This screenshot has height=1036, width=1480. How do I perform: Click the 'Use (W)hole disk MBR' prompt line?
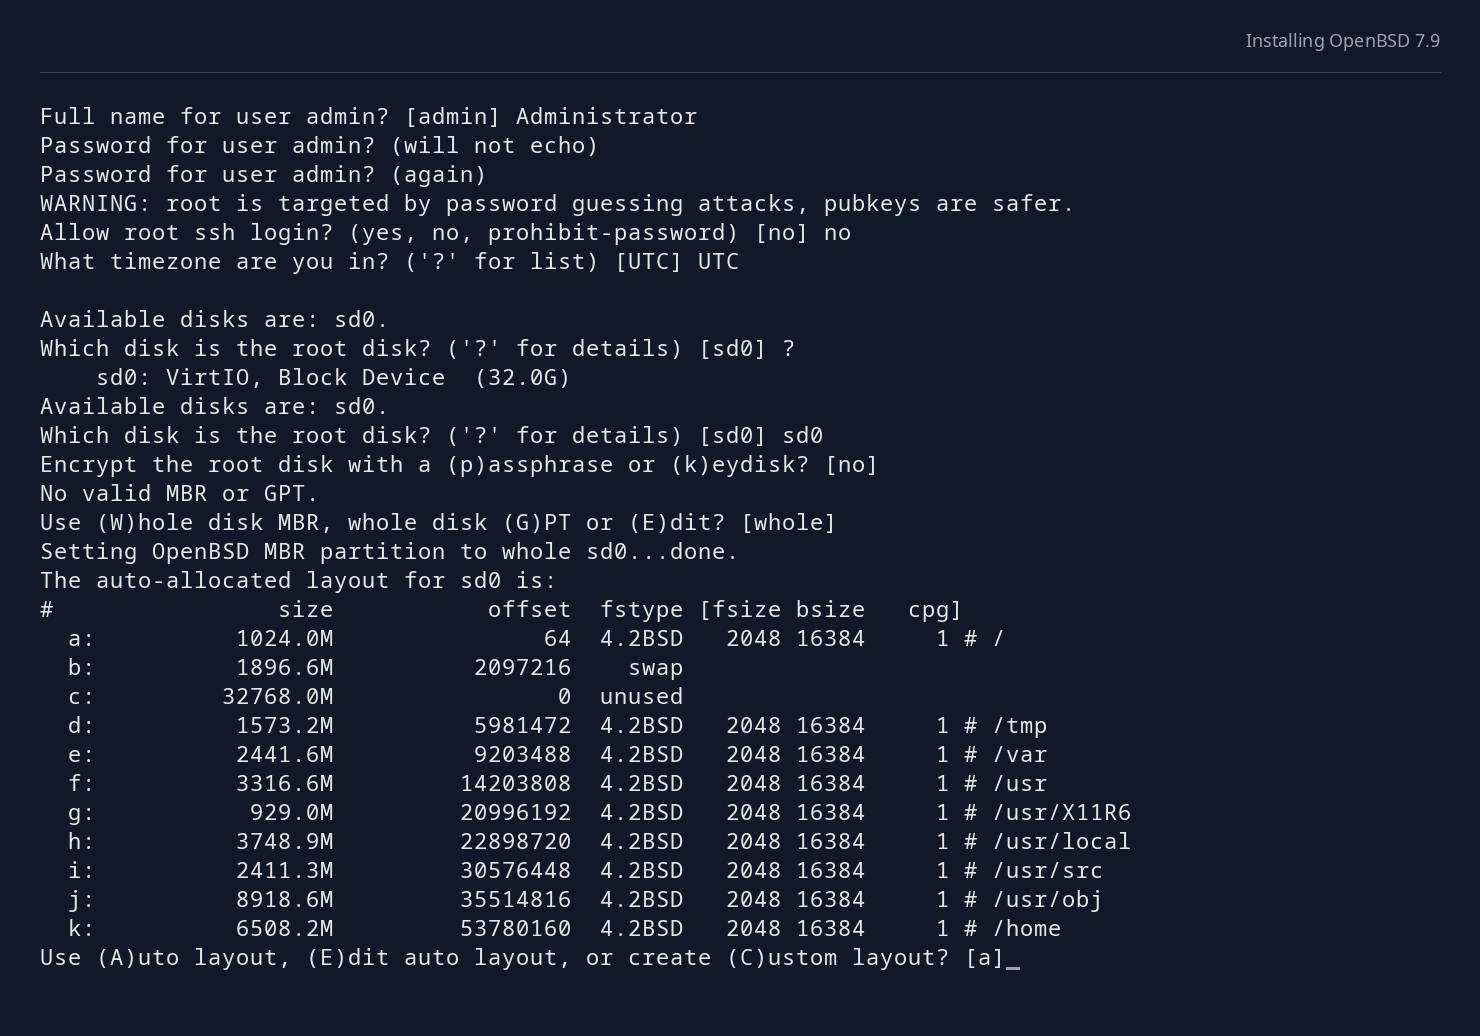(438, 522)
